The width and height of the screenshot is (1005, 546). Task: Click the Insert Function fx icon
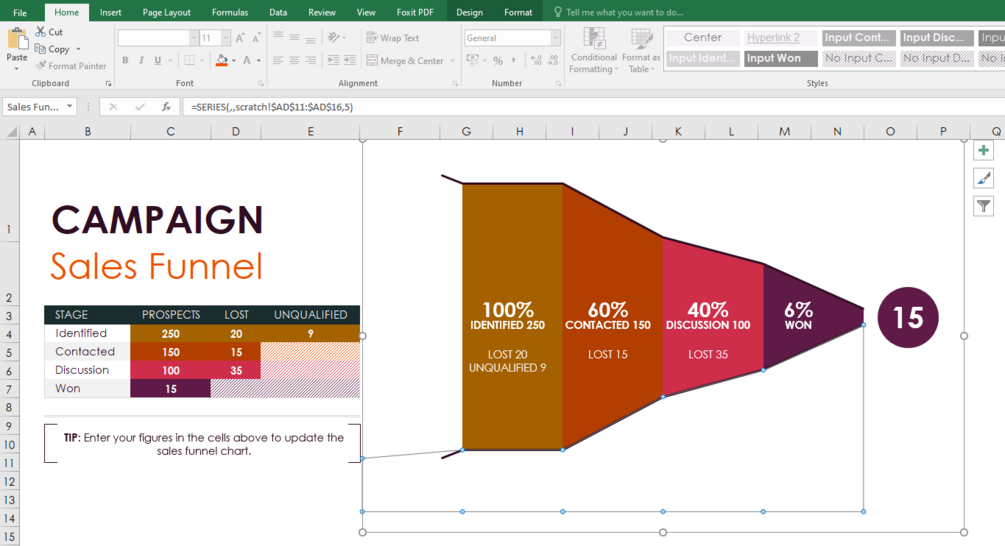tap(166, 107)
